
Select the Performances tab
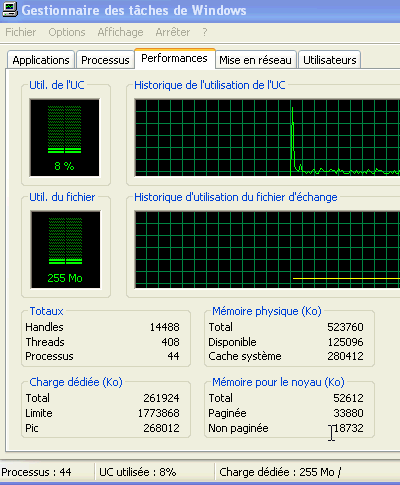(x=174, y=58)
